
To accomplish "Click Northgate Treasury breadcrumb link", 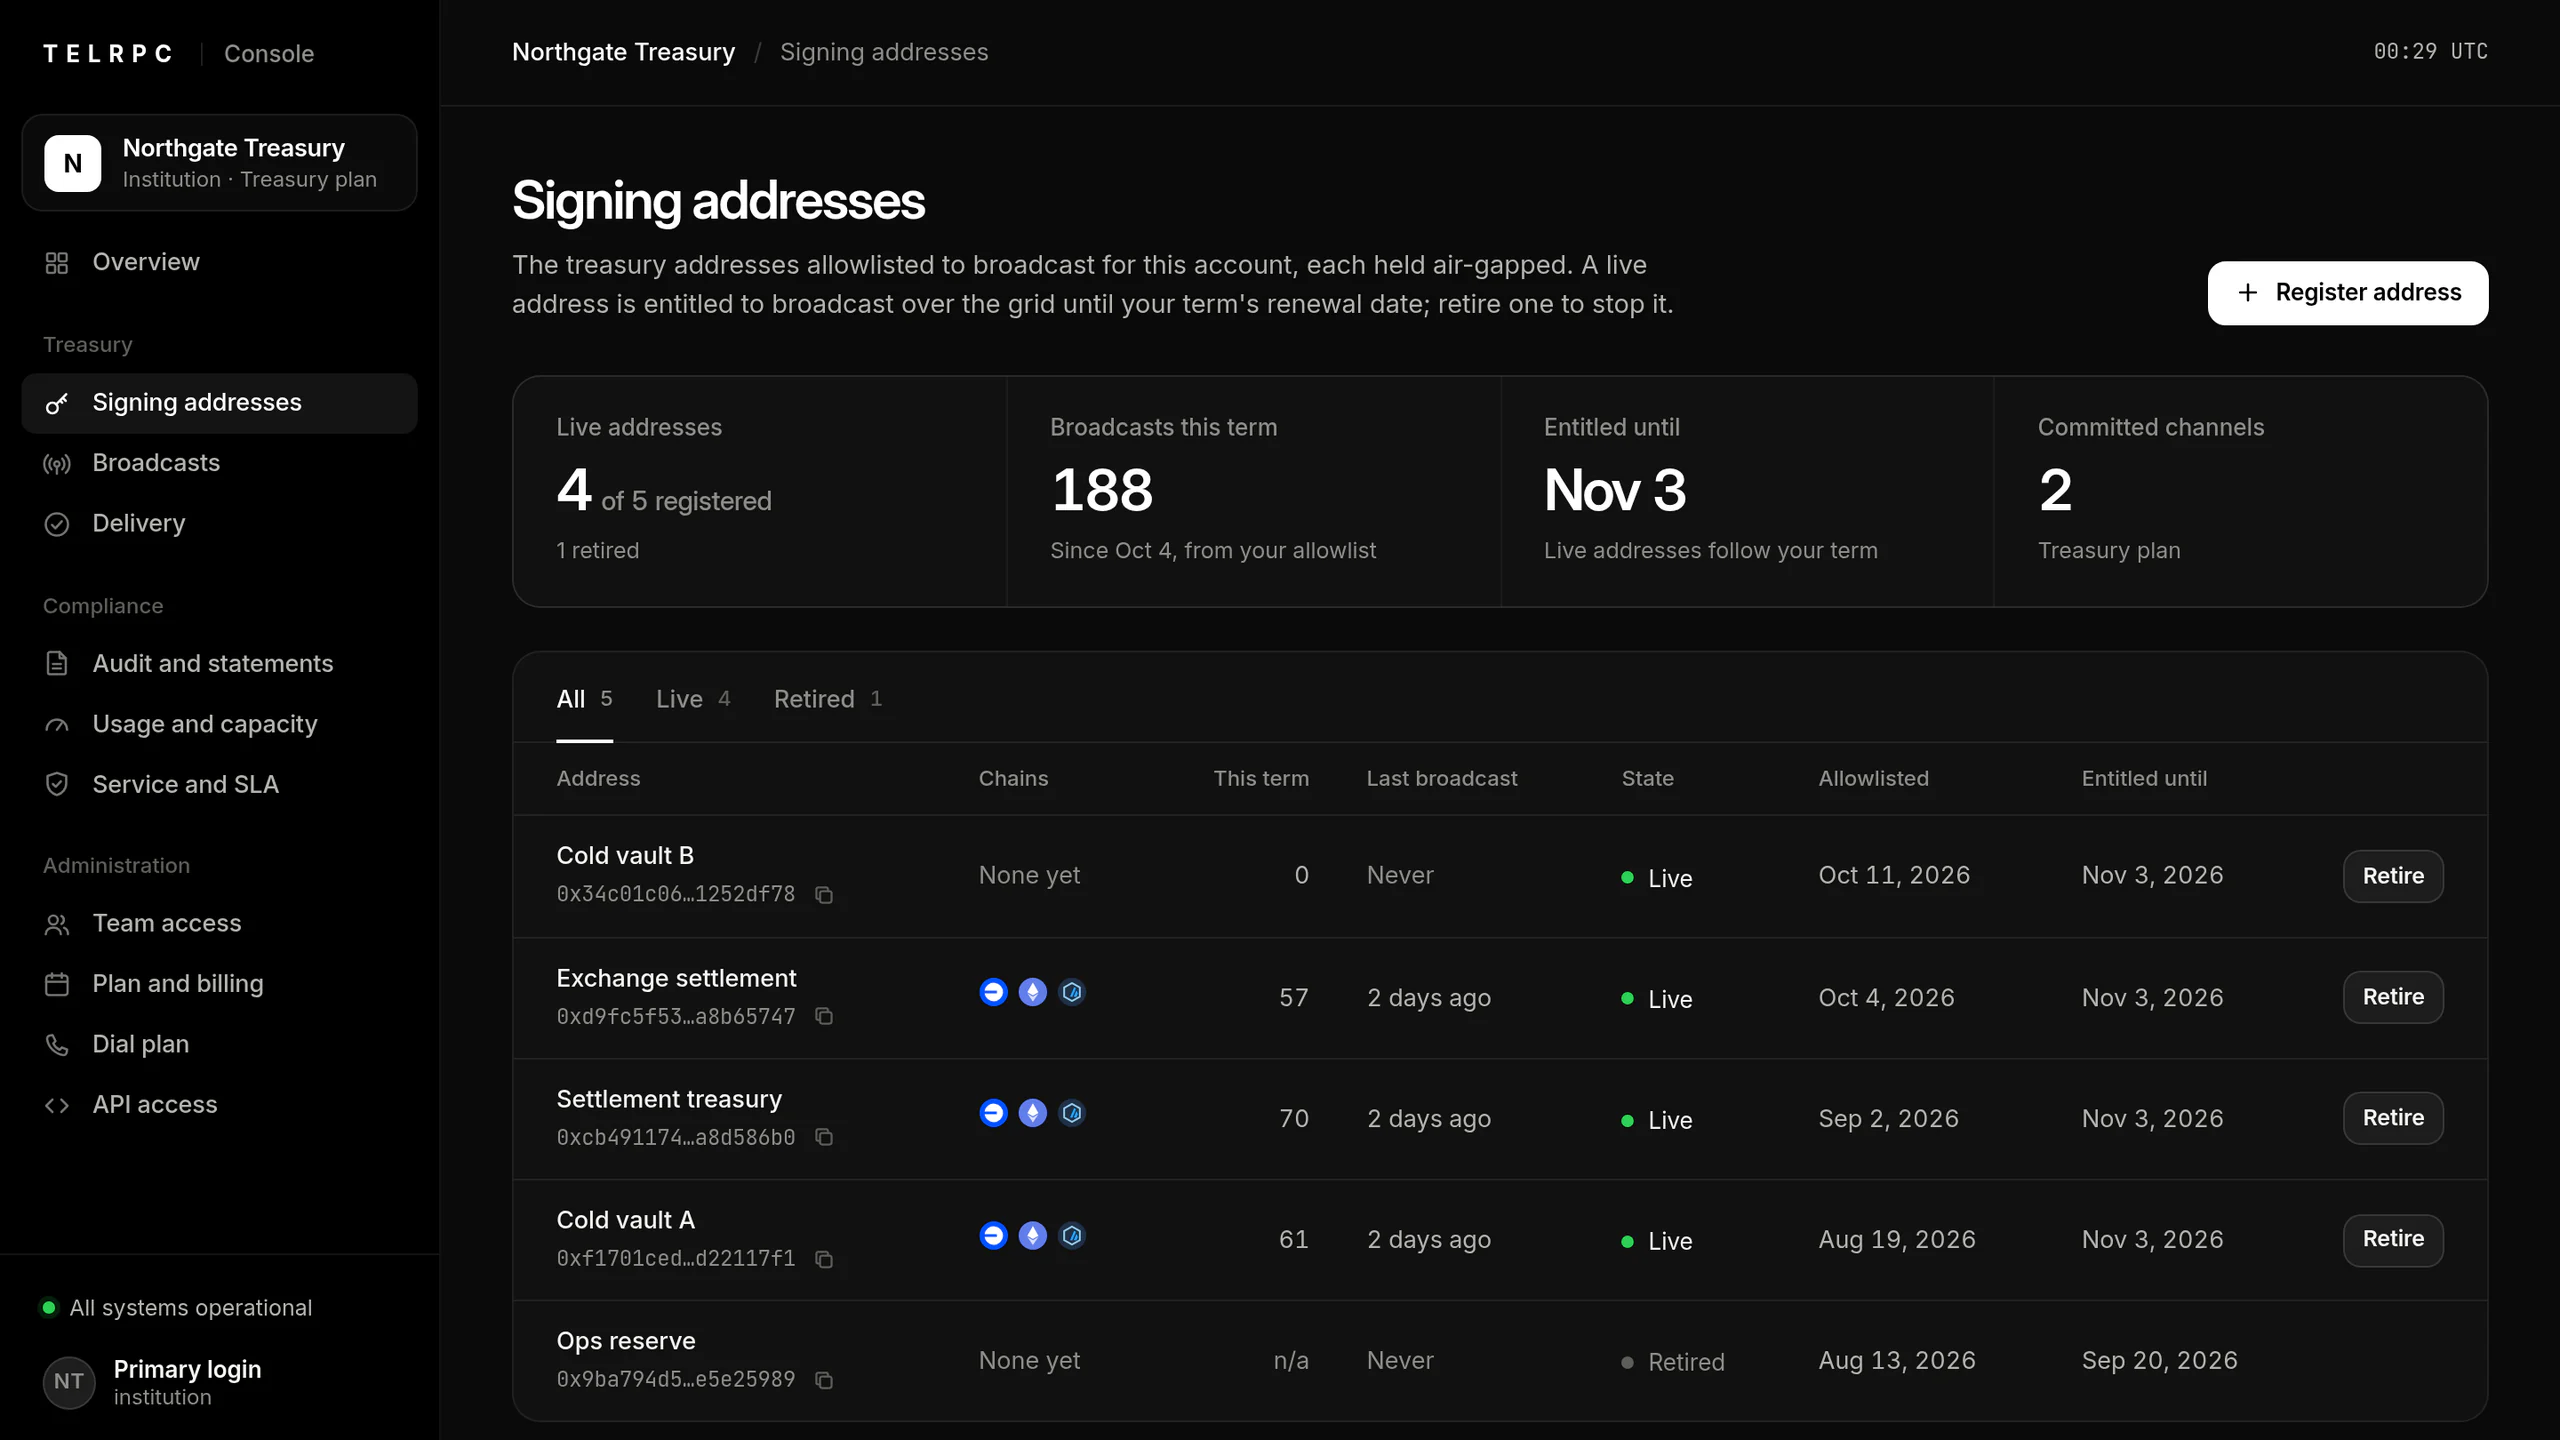I will (x=623, y=52).
